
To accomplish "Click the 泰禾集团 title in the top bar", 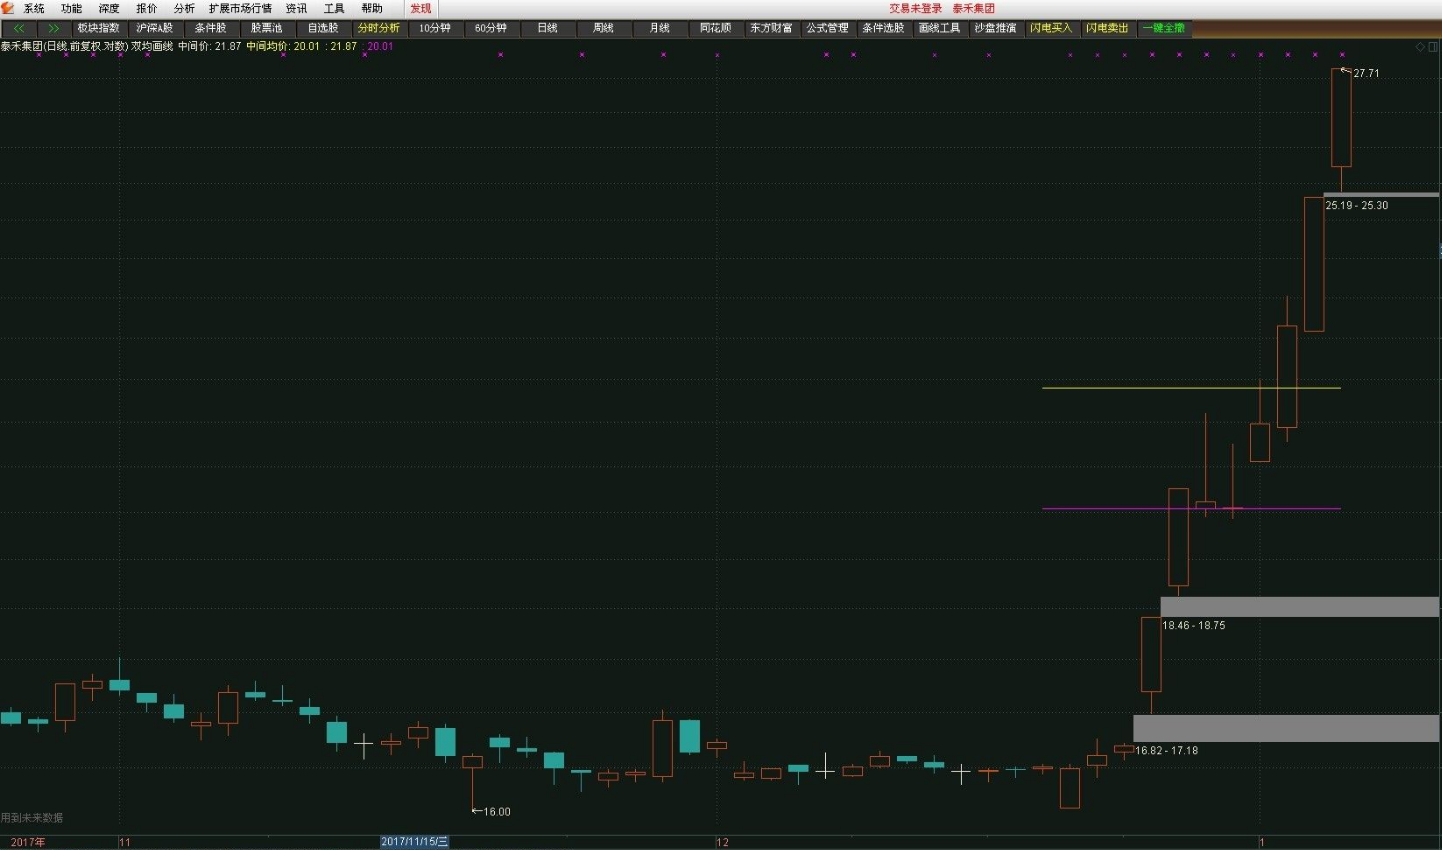I will [x=974, y=8].
